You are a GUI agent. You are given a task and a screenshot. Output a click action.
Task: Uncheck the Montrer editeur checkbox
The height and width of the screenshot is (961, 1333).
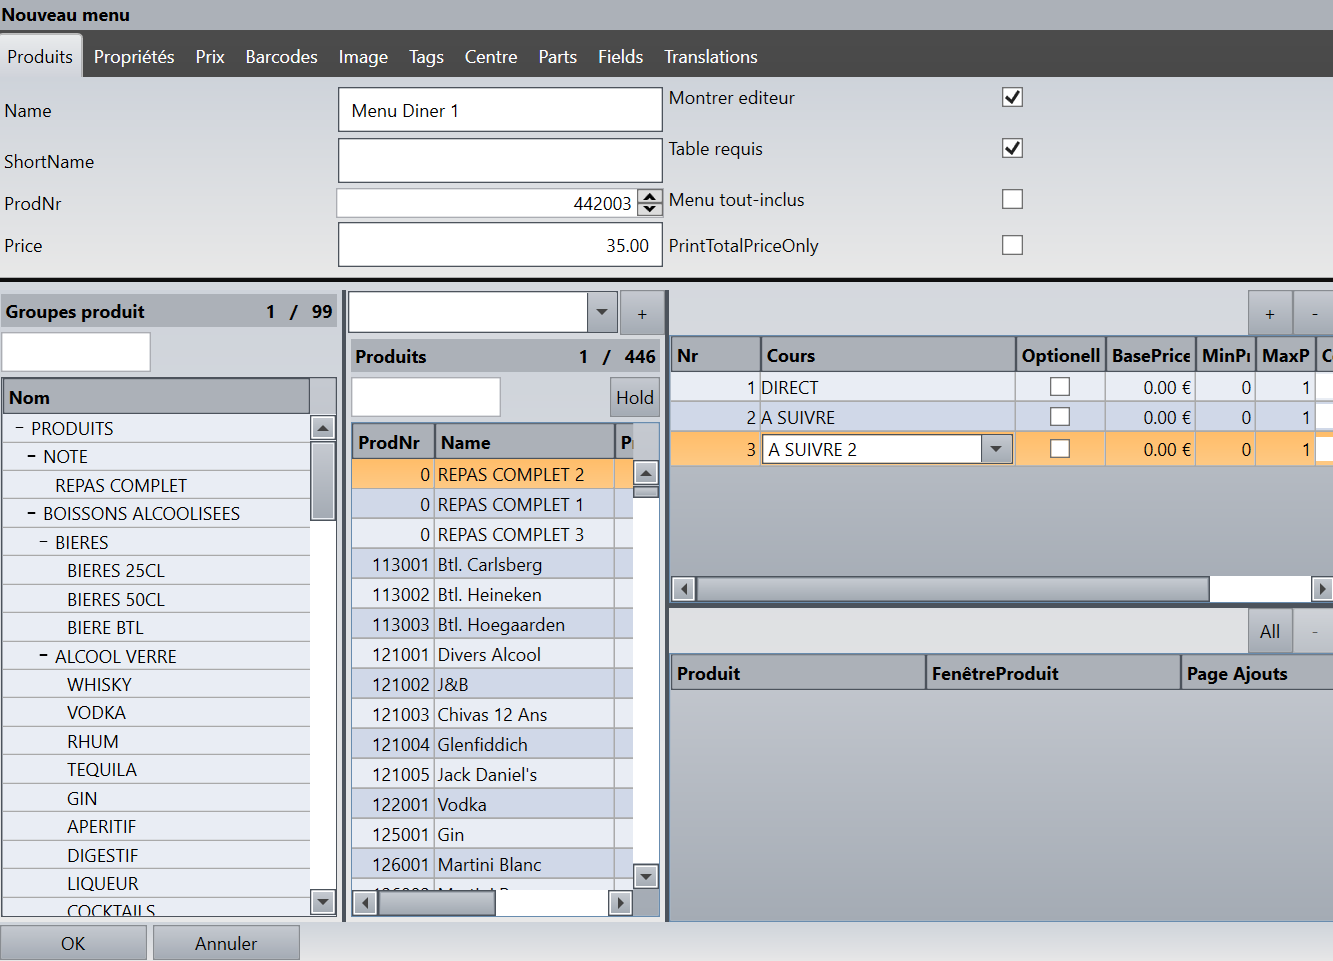[1012, 97]
